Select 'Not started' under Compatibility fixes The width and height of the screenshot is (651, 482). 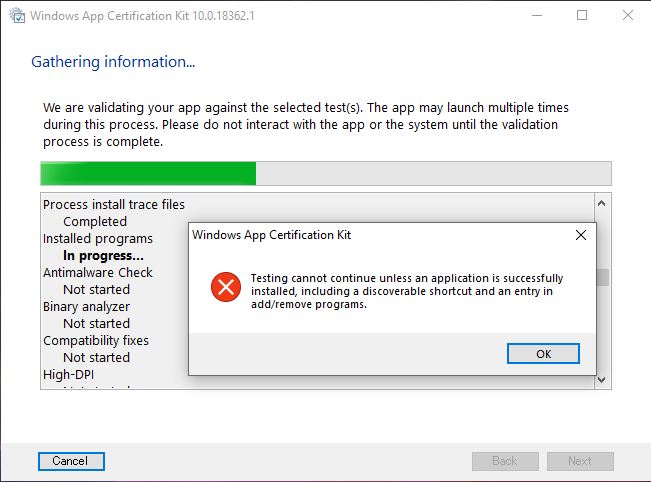pos(96,358)
